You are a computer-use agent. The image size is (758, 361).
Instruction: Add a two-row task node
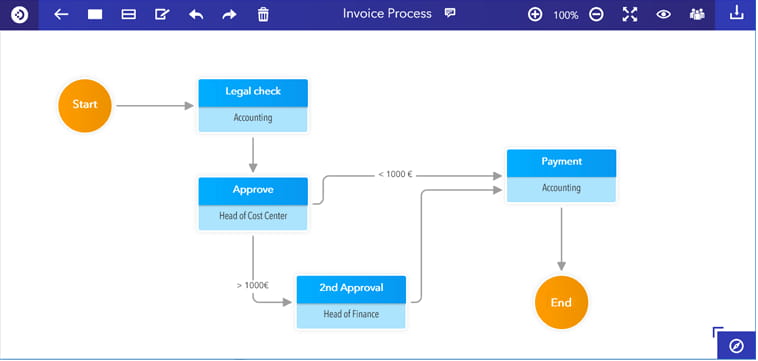pos(129,14)
